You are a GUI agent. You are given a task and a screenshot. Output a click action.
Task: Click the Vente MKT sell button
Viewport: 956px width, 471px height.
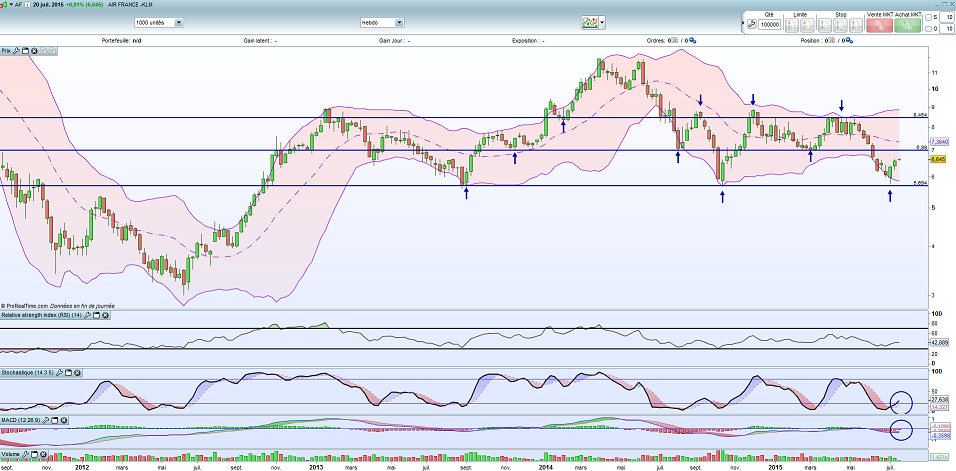879,26
